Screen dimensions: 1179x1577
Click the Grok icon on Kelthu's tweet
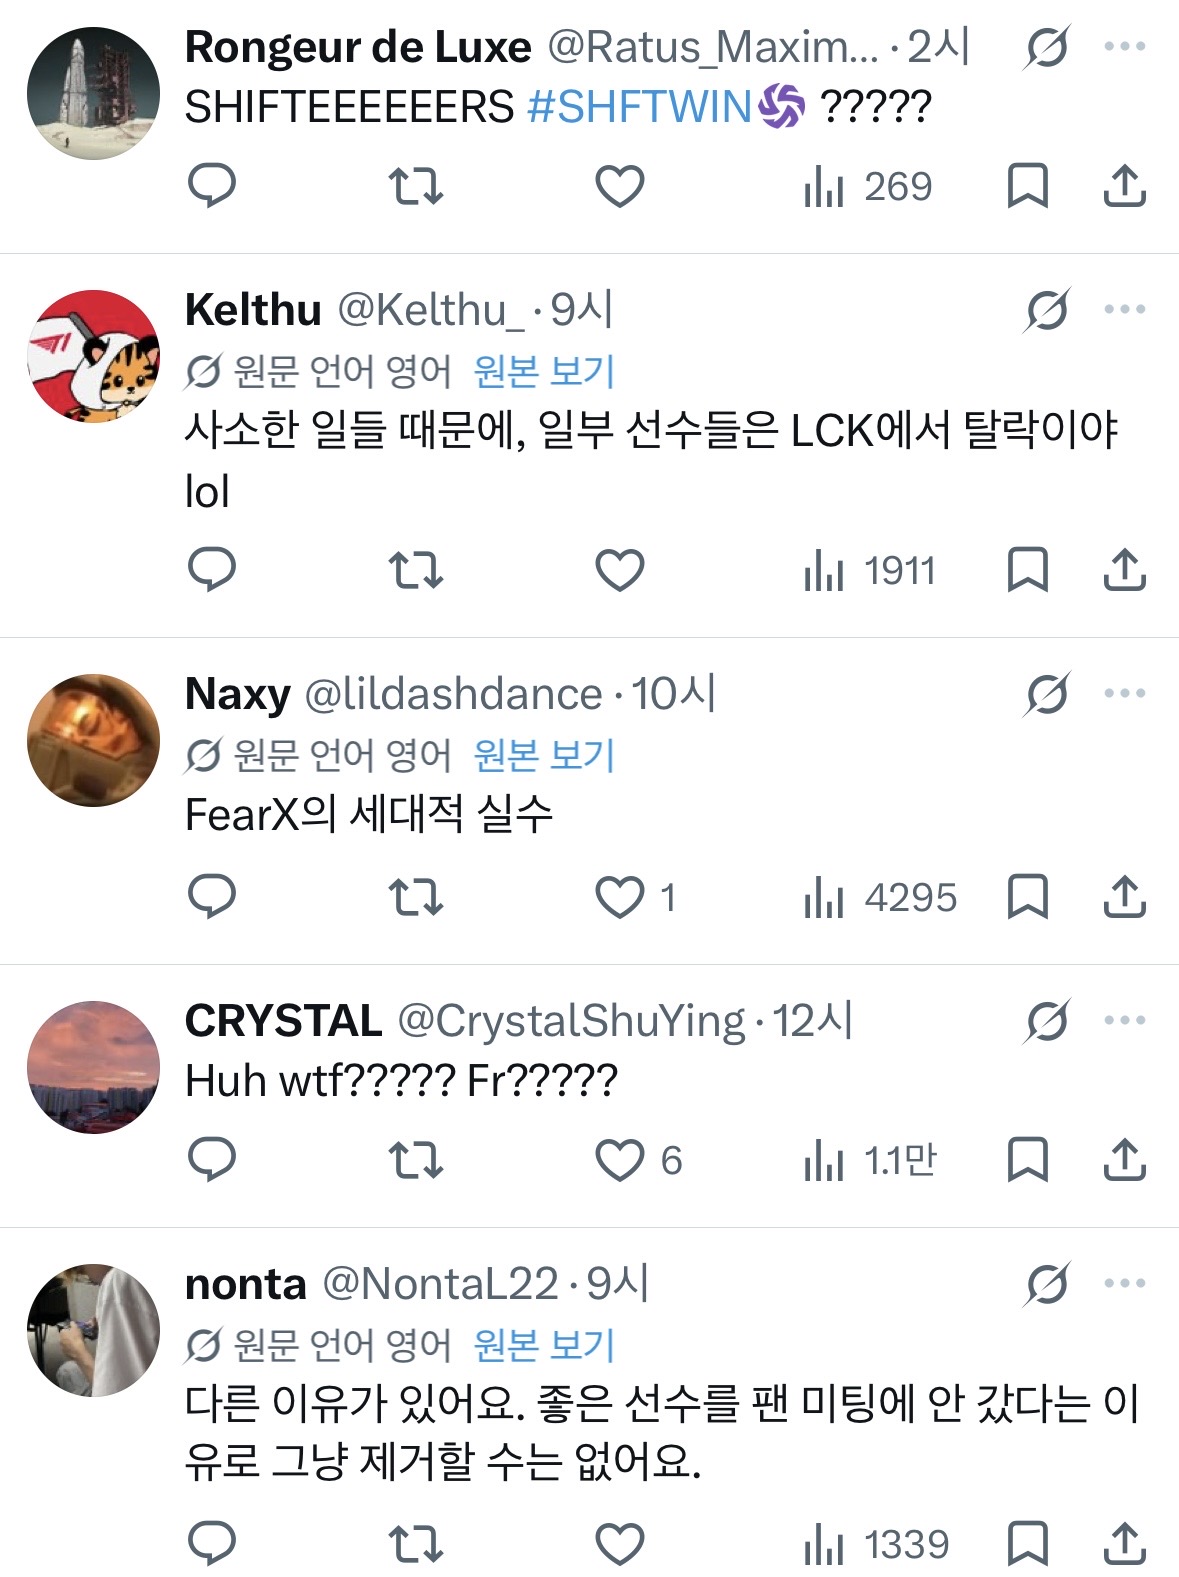tap(1047, 310)
